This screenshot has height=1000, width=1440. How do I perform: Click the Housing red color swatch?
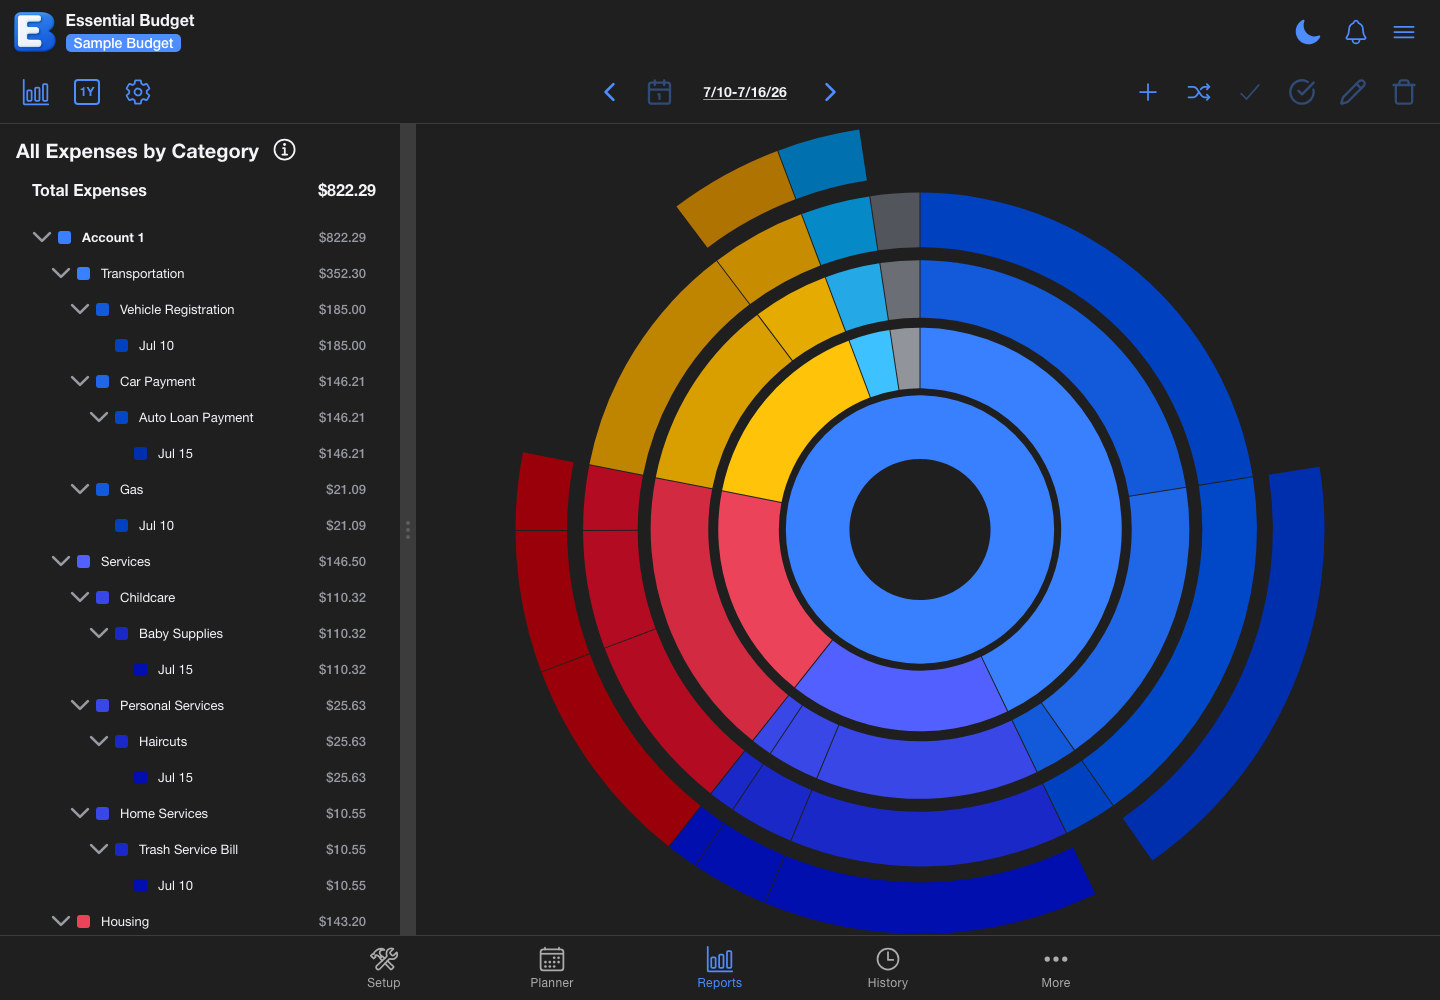pyautogui.click(x=84, y=921)
